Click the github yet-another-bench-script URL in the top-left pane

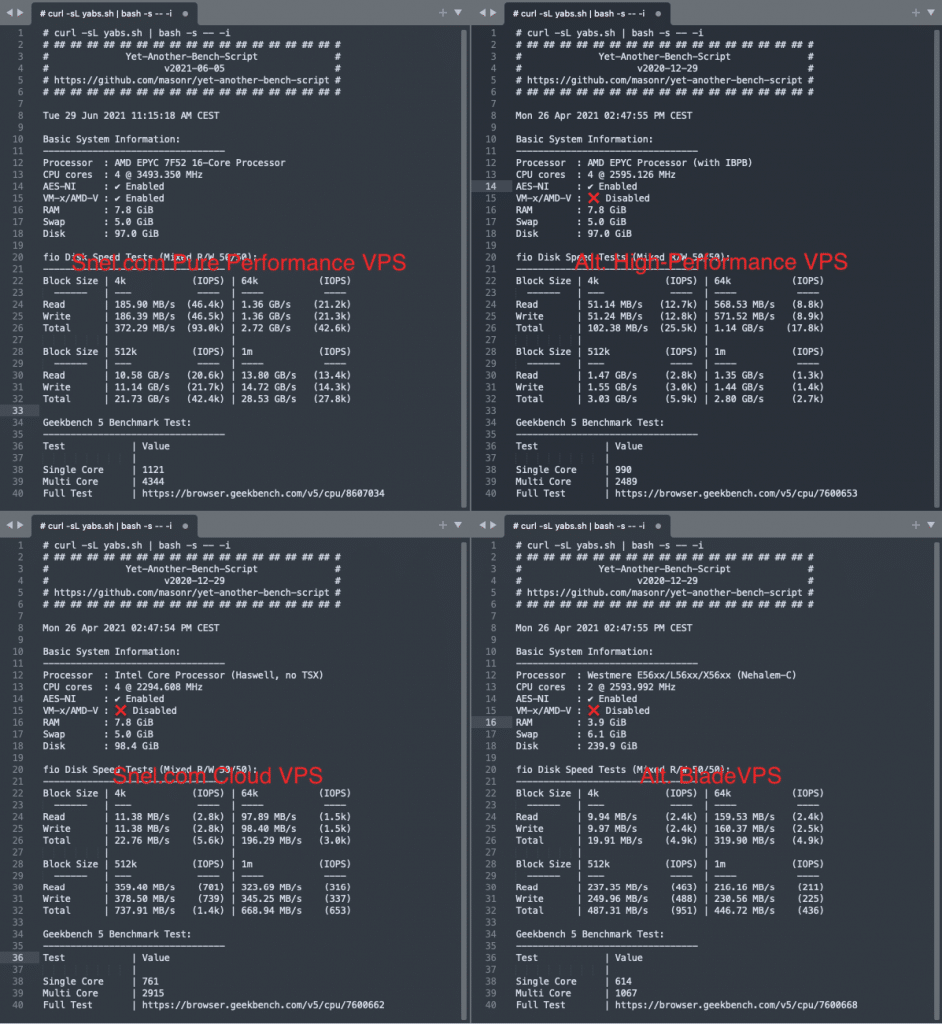(191, 80)
